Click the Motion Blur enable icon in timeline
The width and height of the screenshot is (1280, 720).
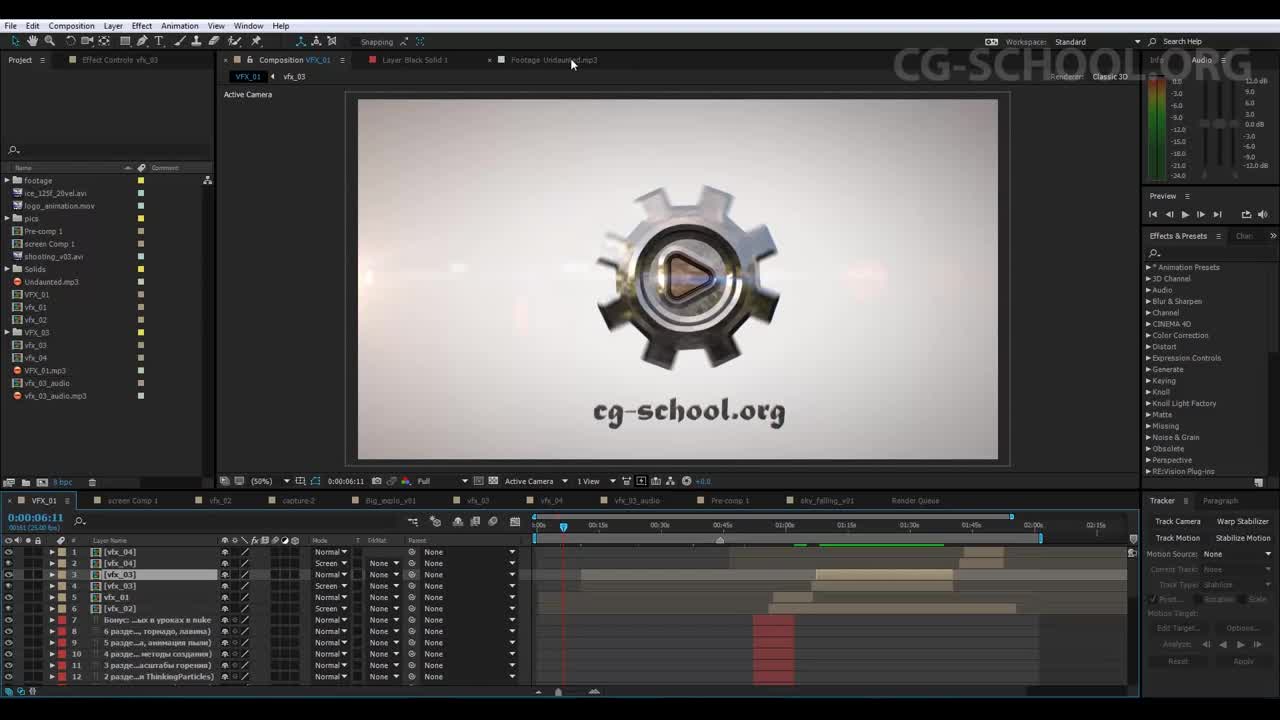(493, 521)
